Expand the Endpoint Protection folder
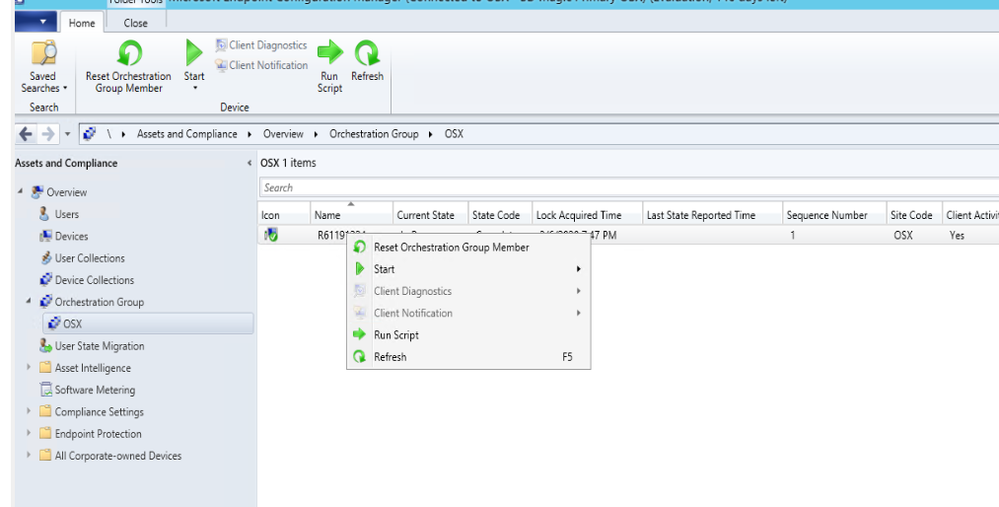This screenshot has width=999, height=507. click(29, 432)
